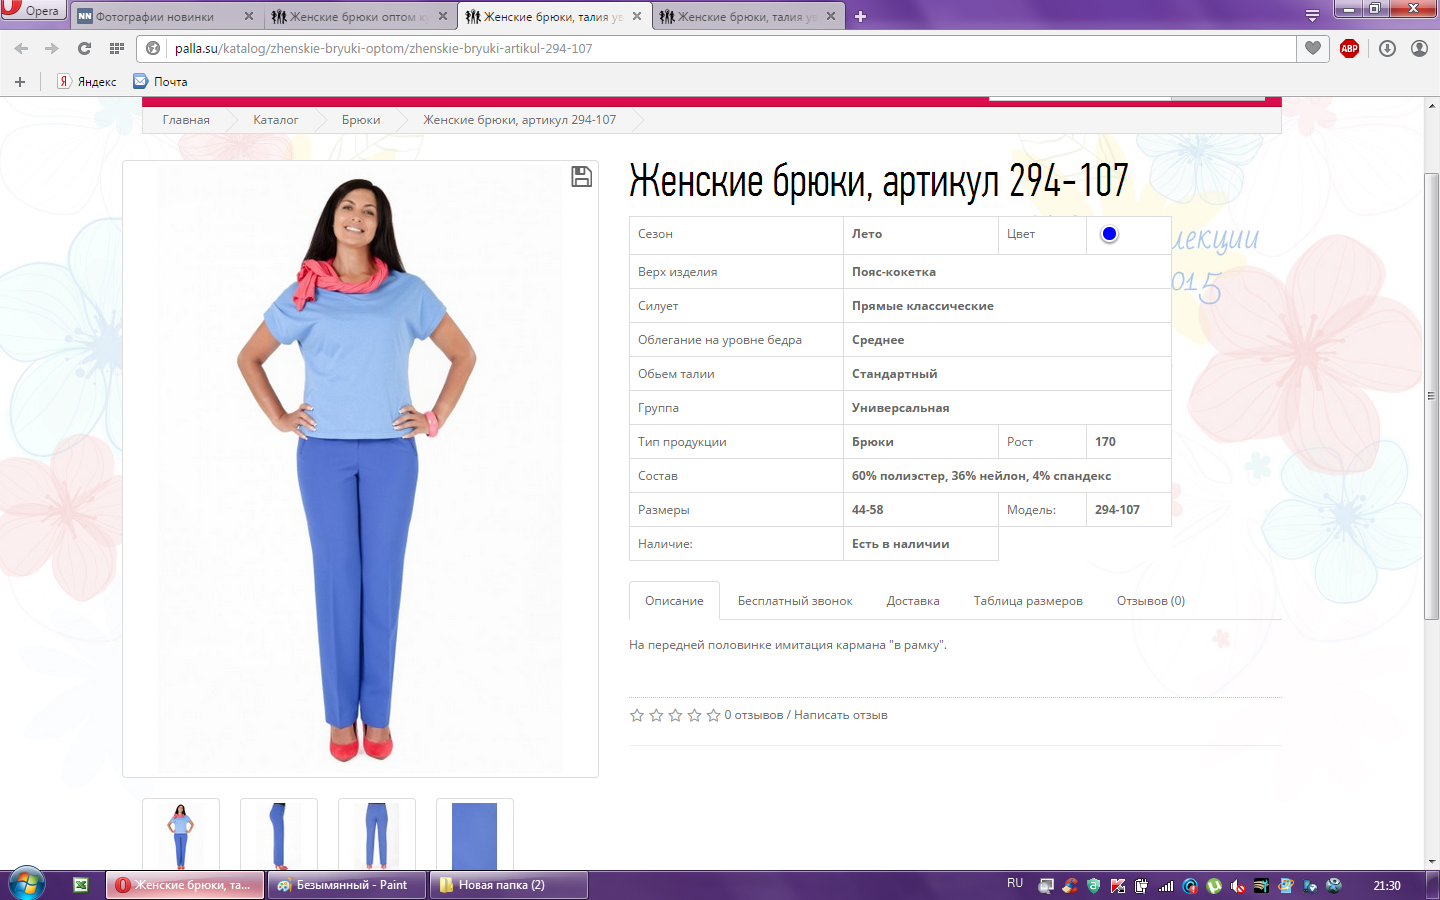The width and height of the screenshot is (1440, 900).
Task: Click the Opera taskbar button
Action: (x=186, y=885)
